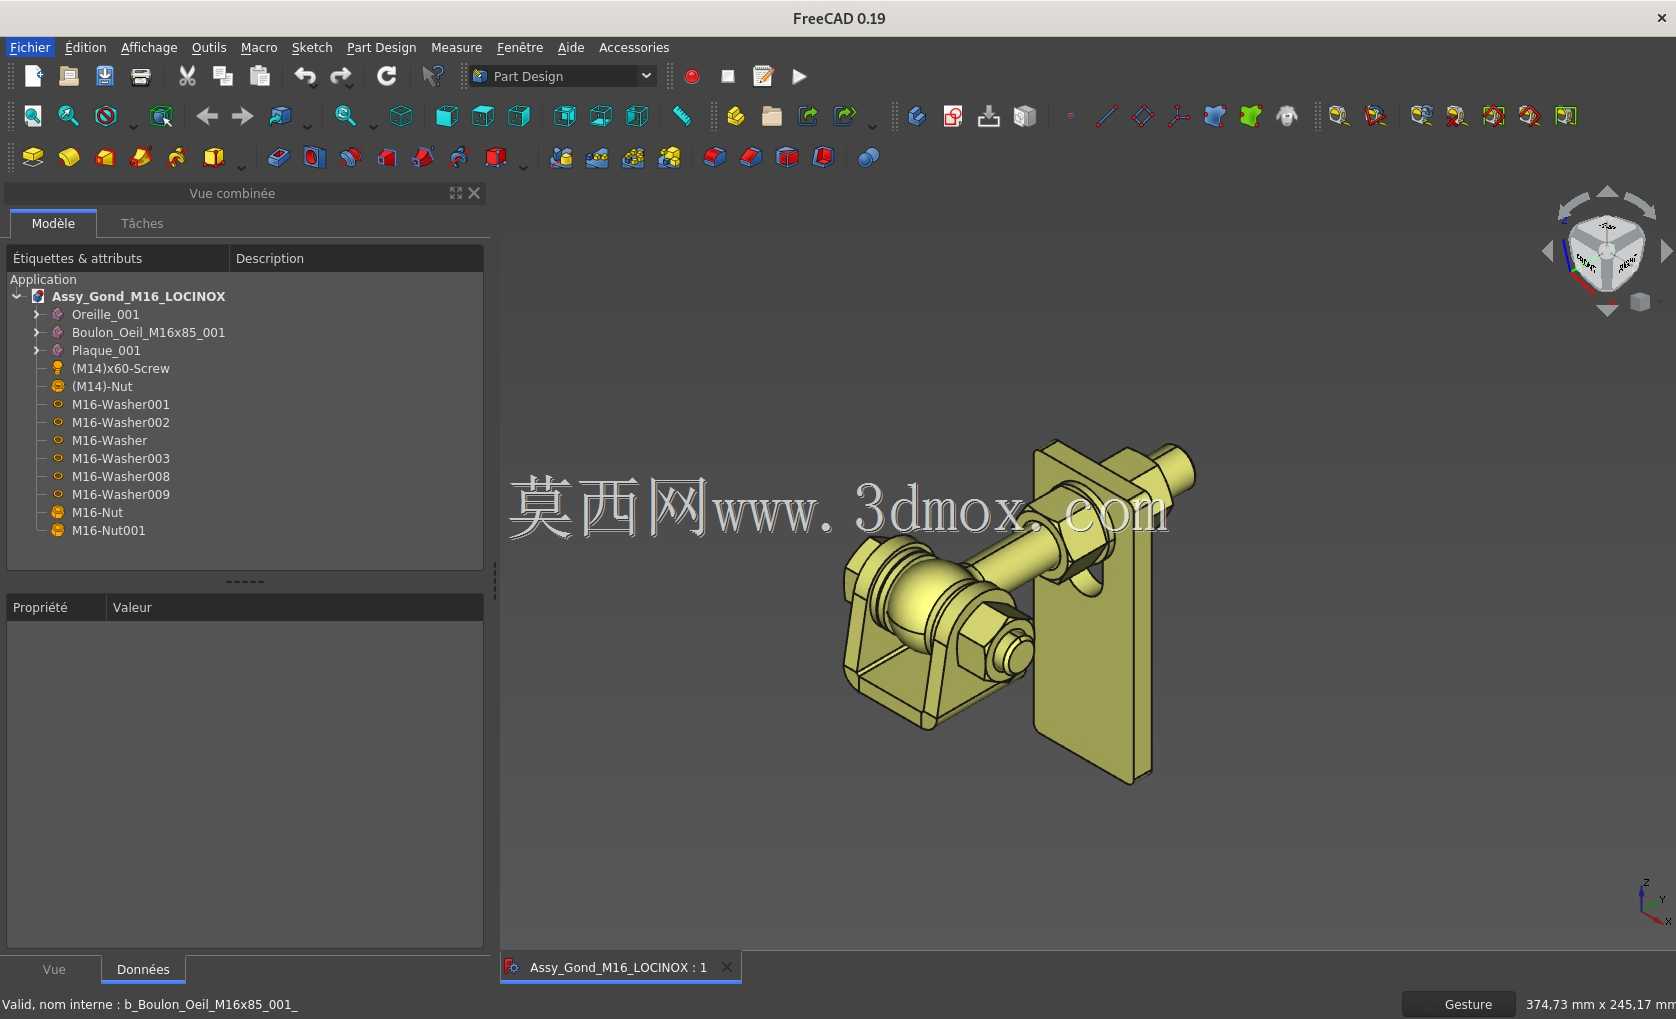Click the Boolean operation icon

pos(869,157)
